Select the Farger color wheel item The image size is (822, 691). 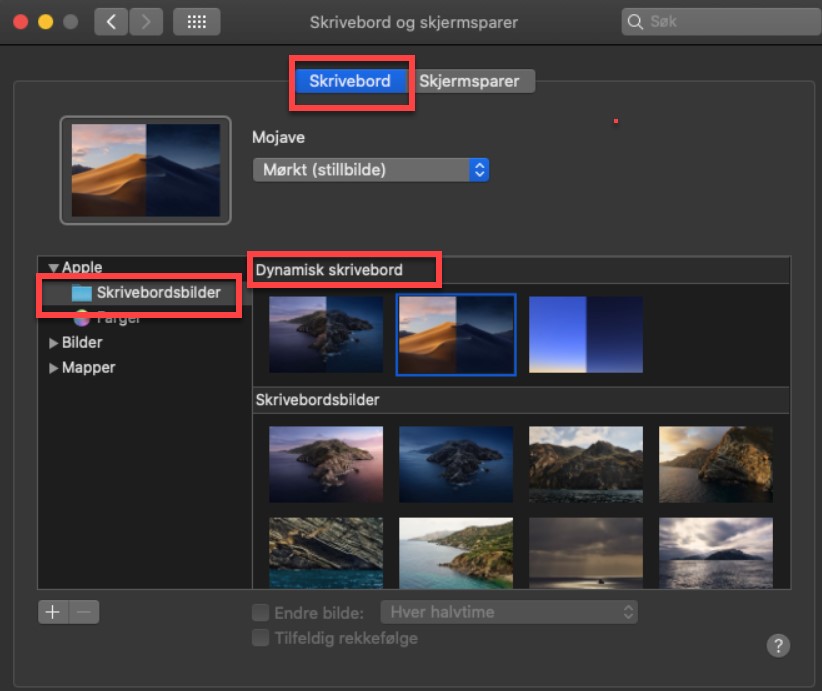click(81, 318)
